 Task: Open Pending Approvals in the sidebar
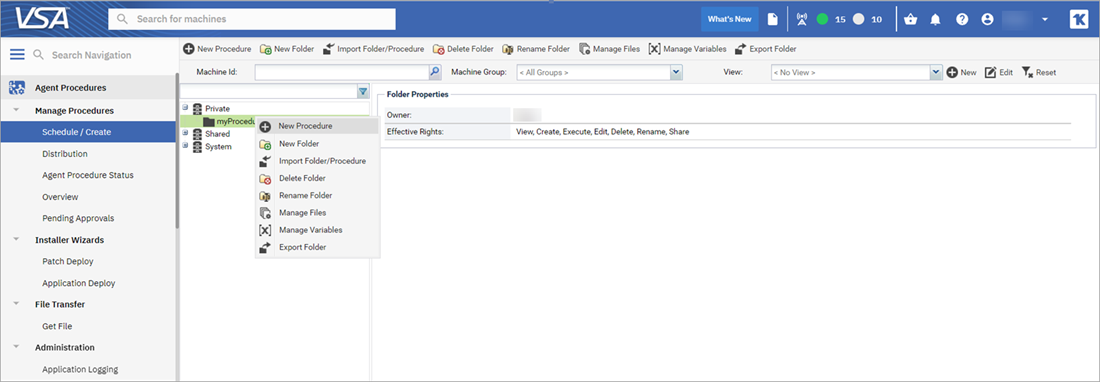[x=78, y=218]
